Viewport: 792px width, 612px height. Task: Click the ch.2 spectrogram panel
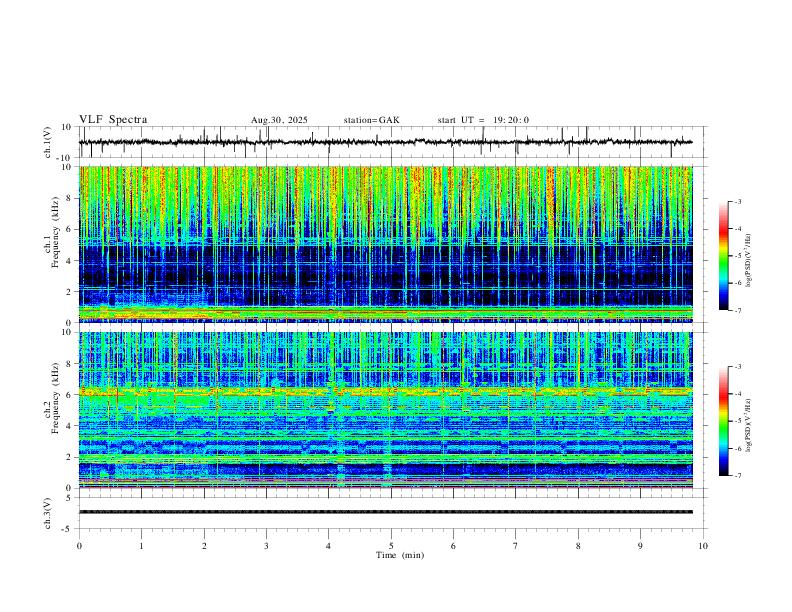click(x=386, y=410)
